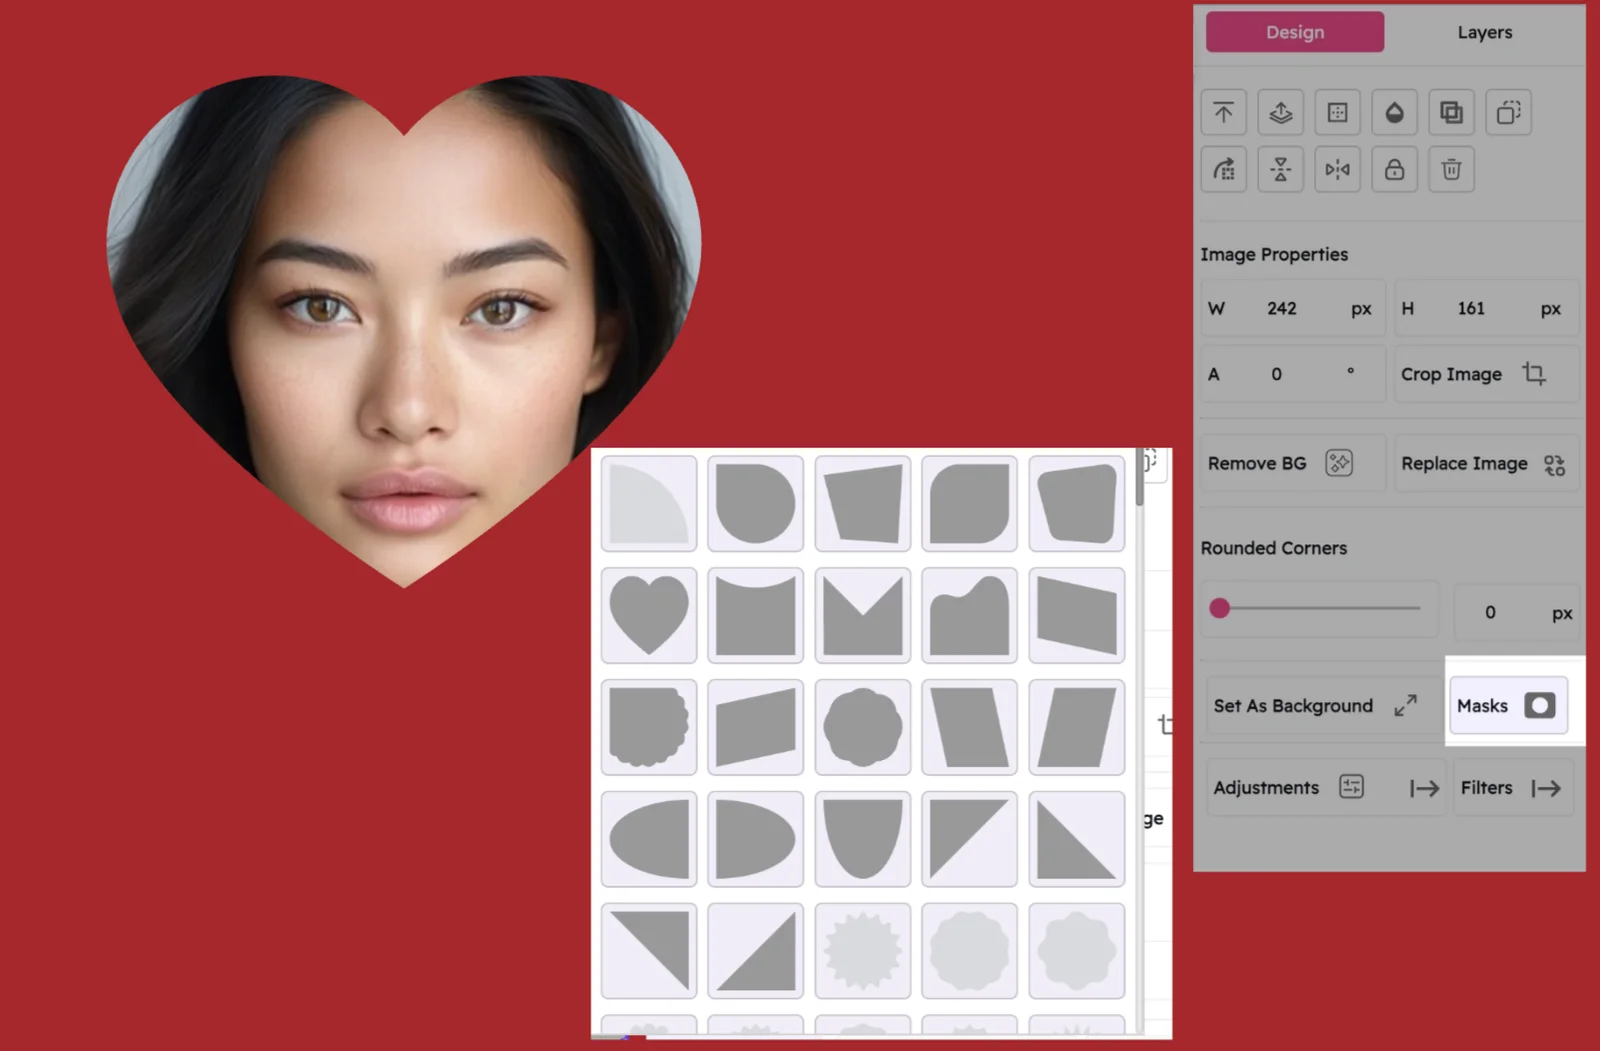Click the mask panel vertical scrollbar

(1139, 478)
